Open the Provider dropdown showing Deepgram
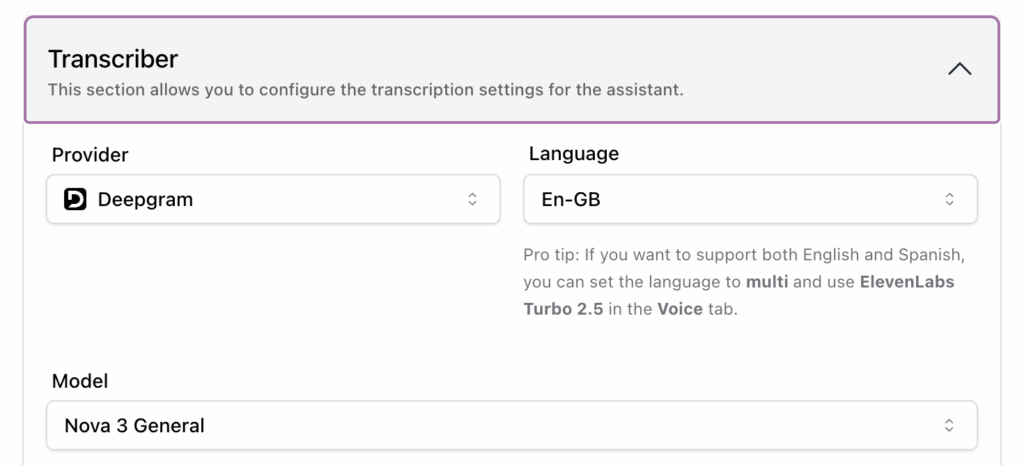Viewport: 1024px width, 465px height. (x=272, y=200)
